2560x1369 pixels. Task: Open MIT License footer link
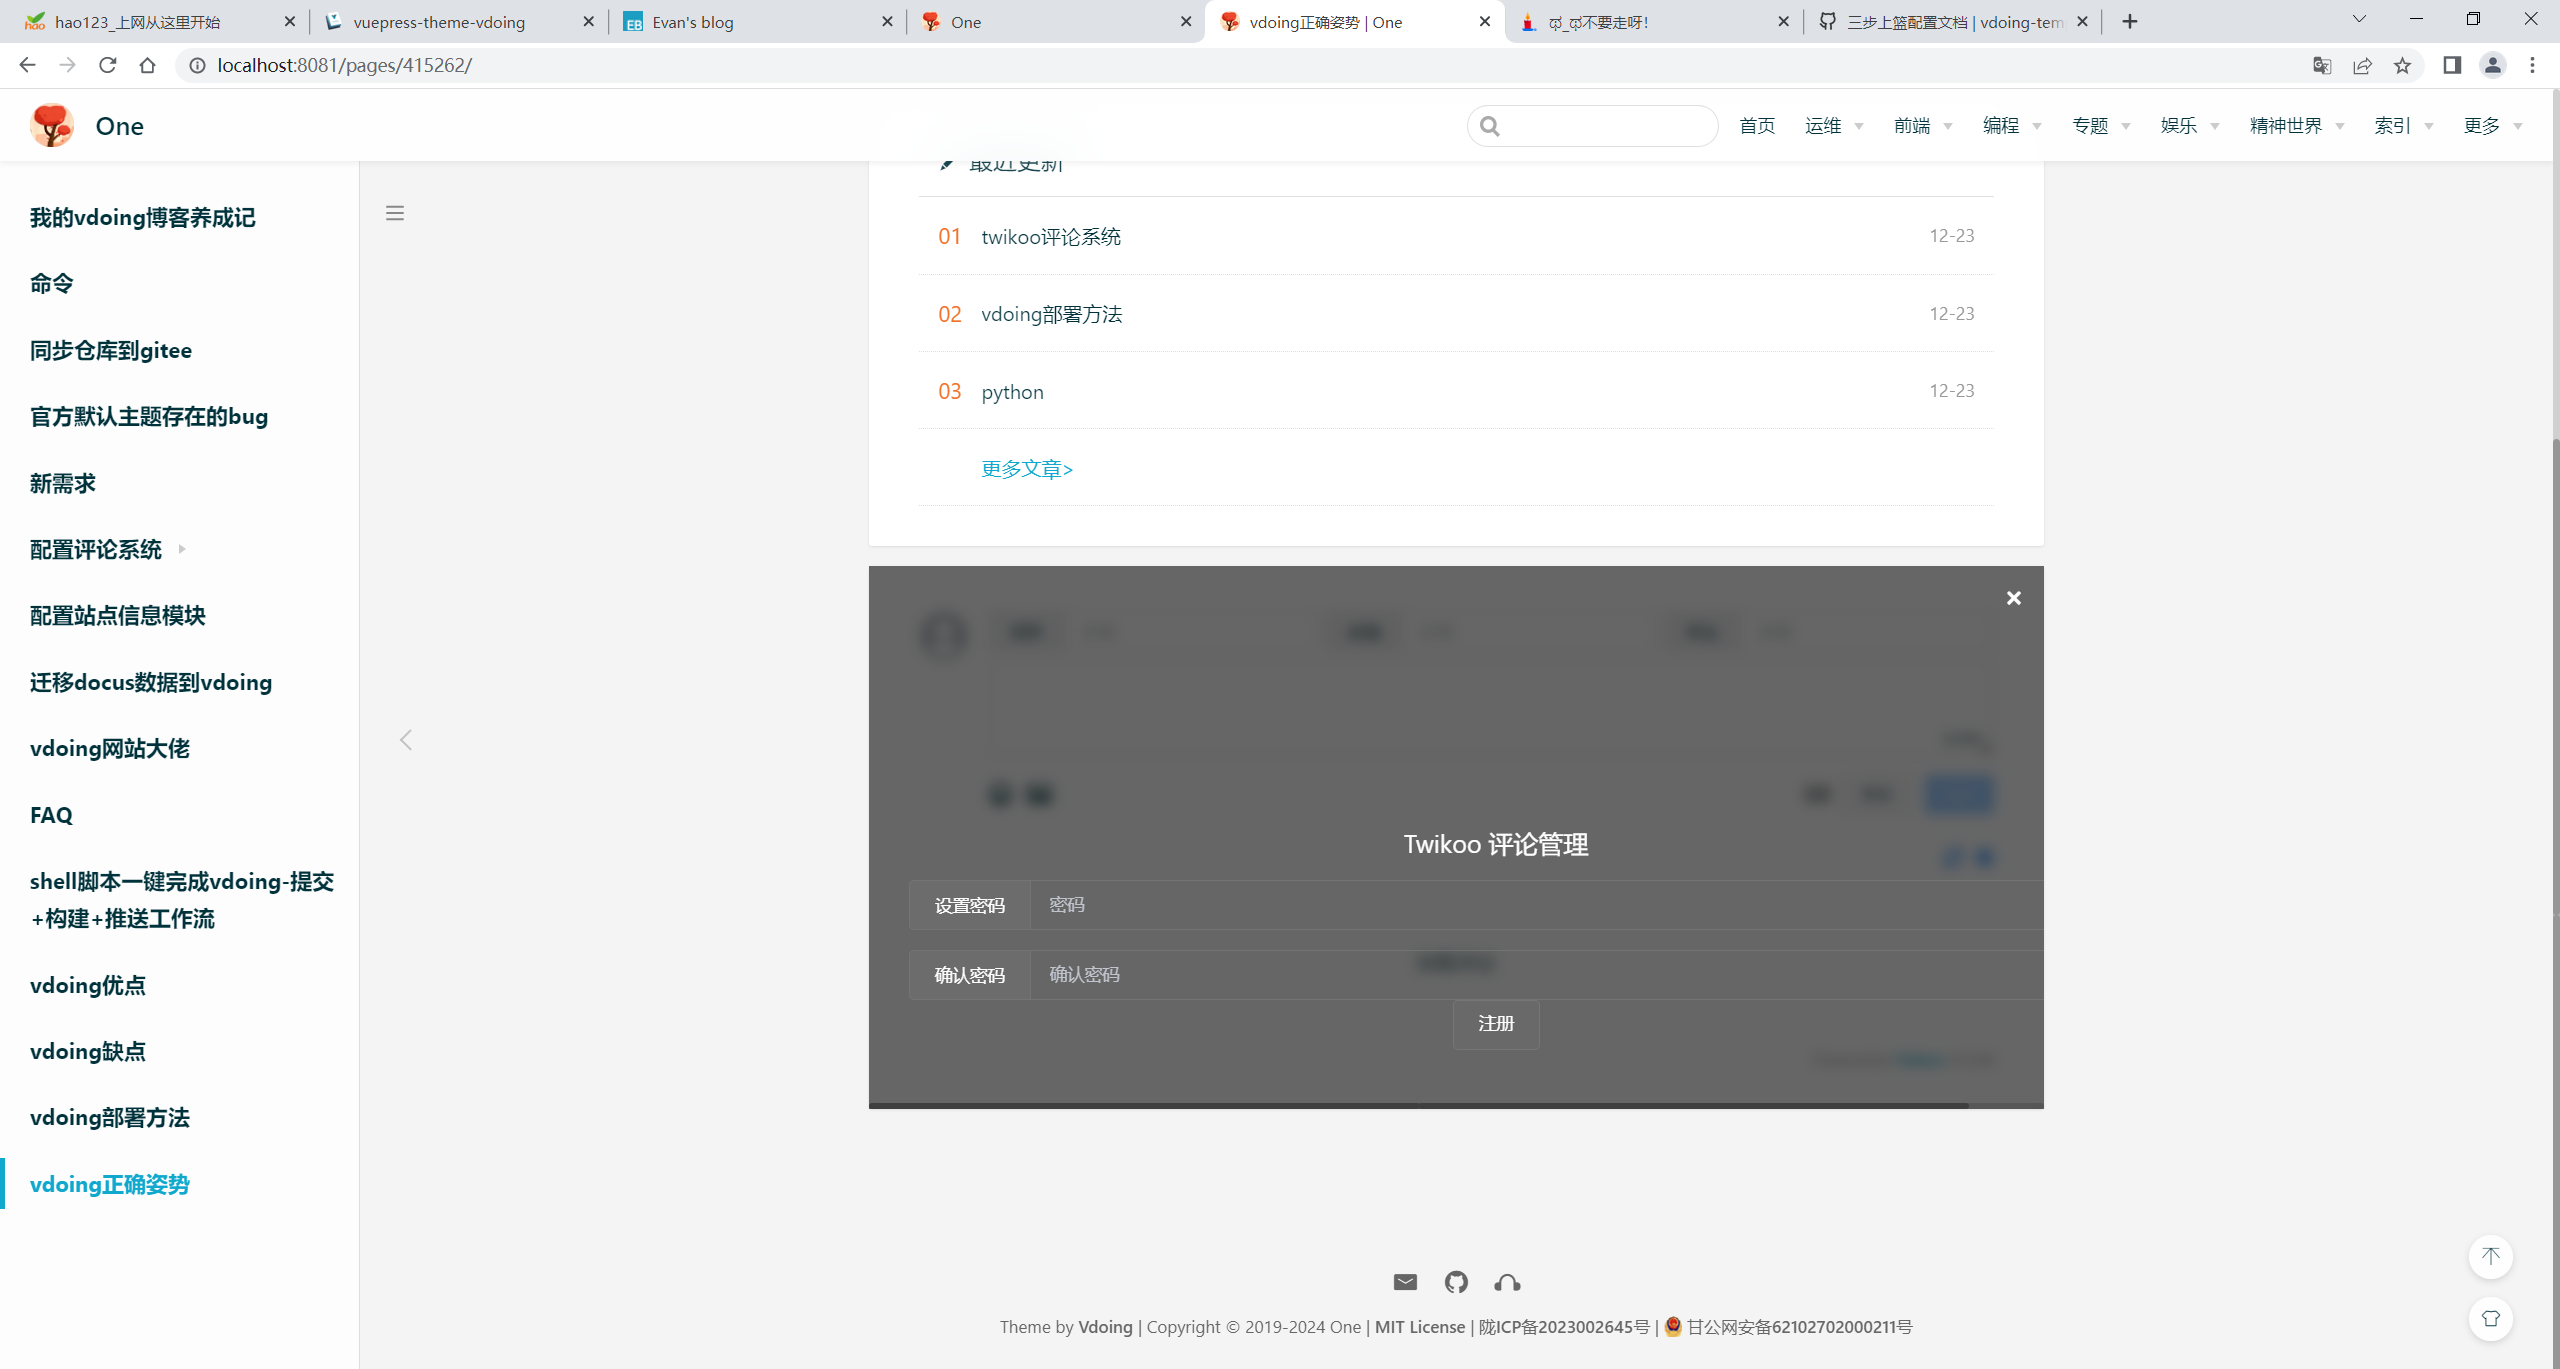point(1419,1327)
